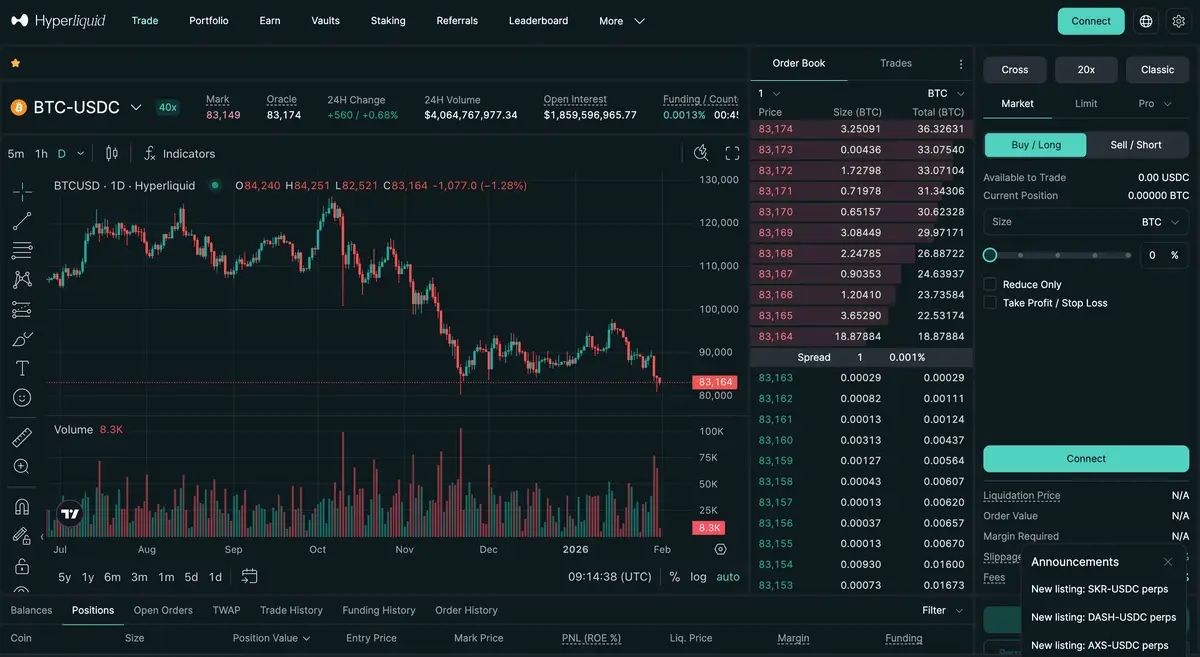Screen dimensions: 1200x657
Task: Select the trend line drawing tool
Action: [x=22, y=221]
